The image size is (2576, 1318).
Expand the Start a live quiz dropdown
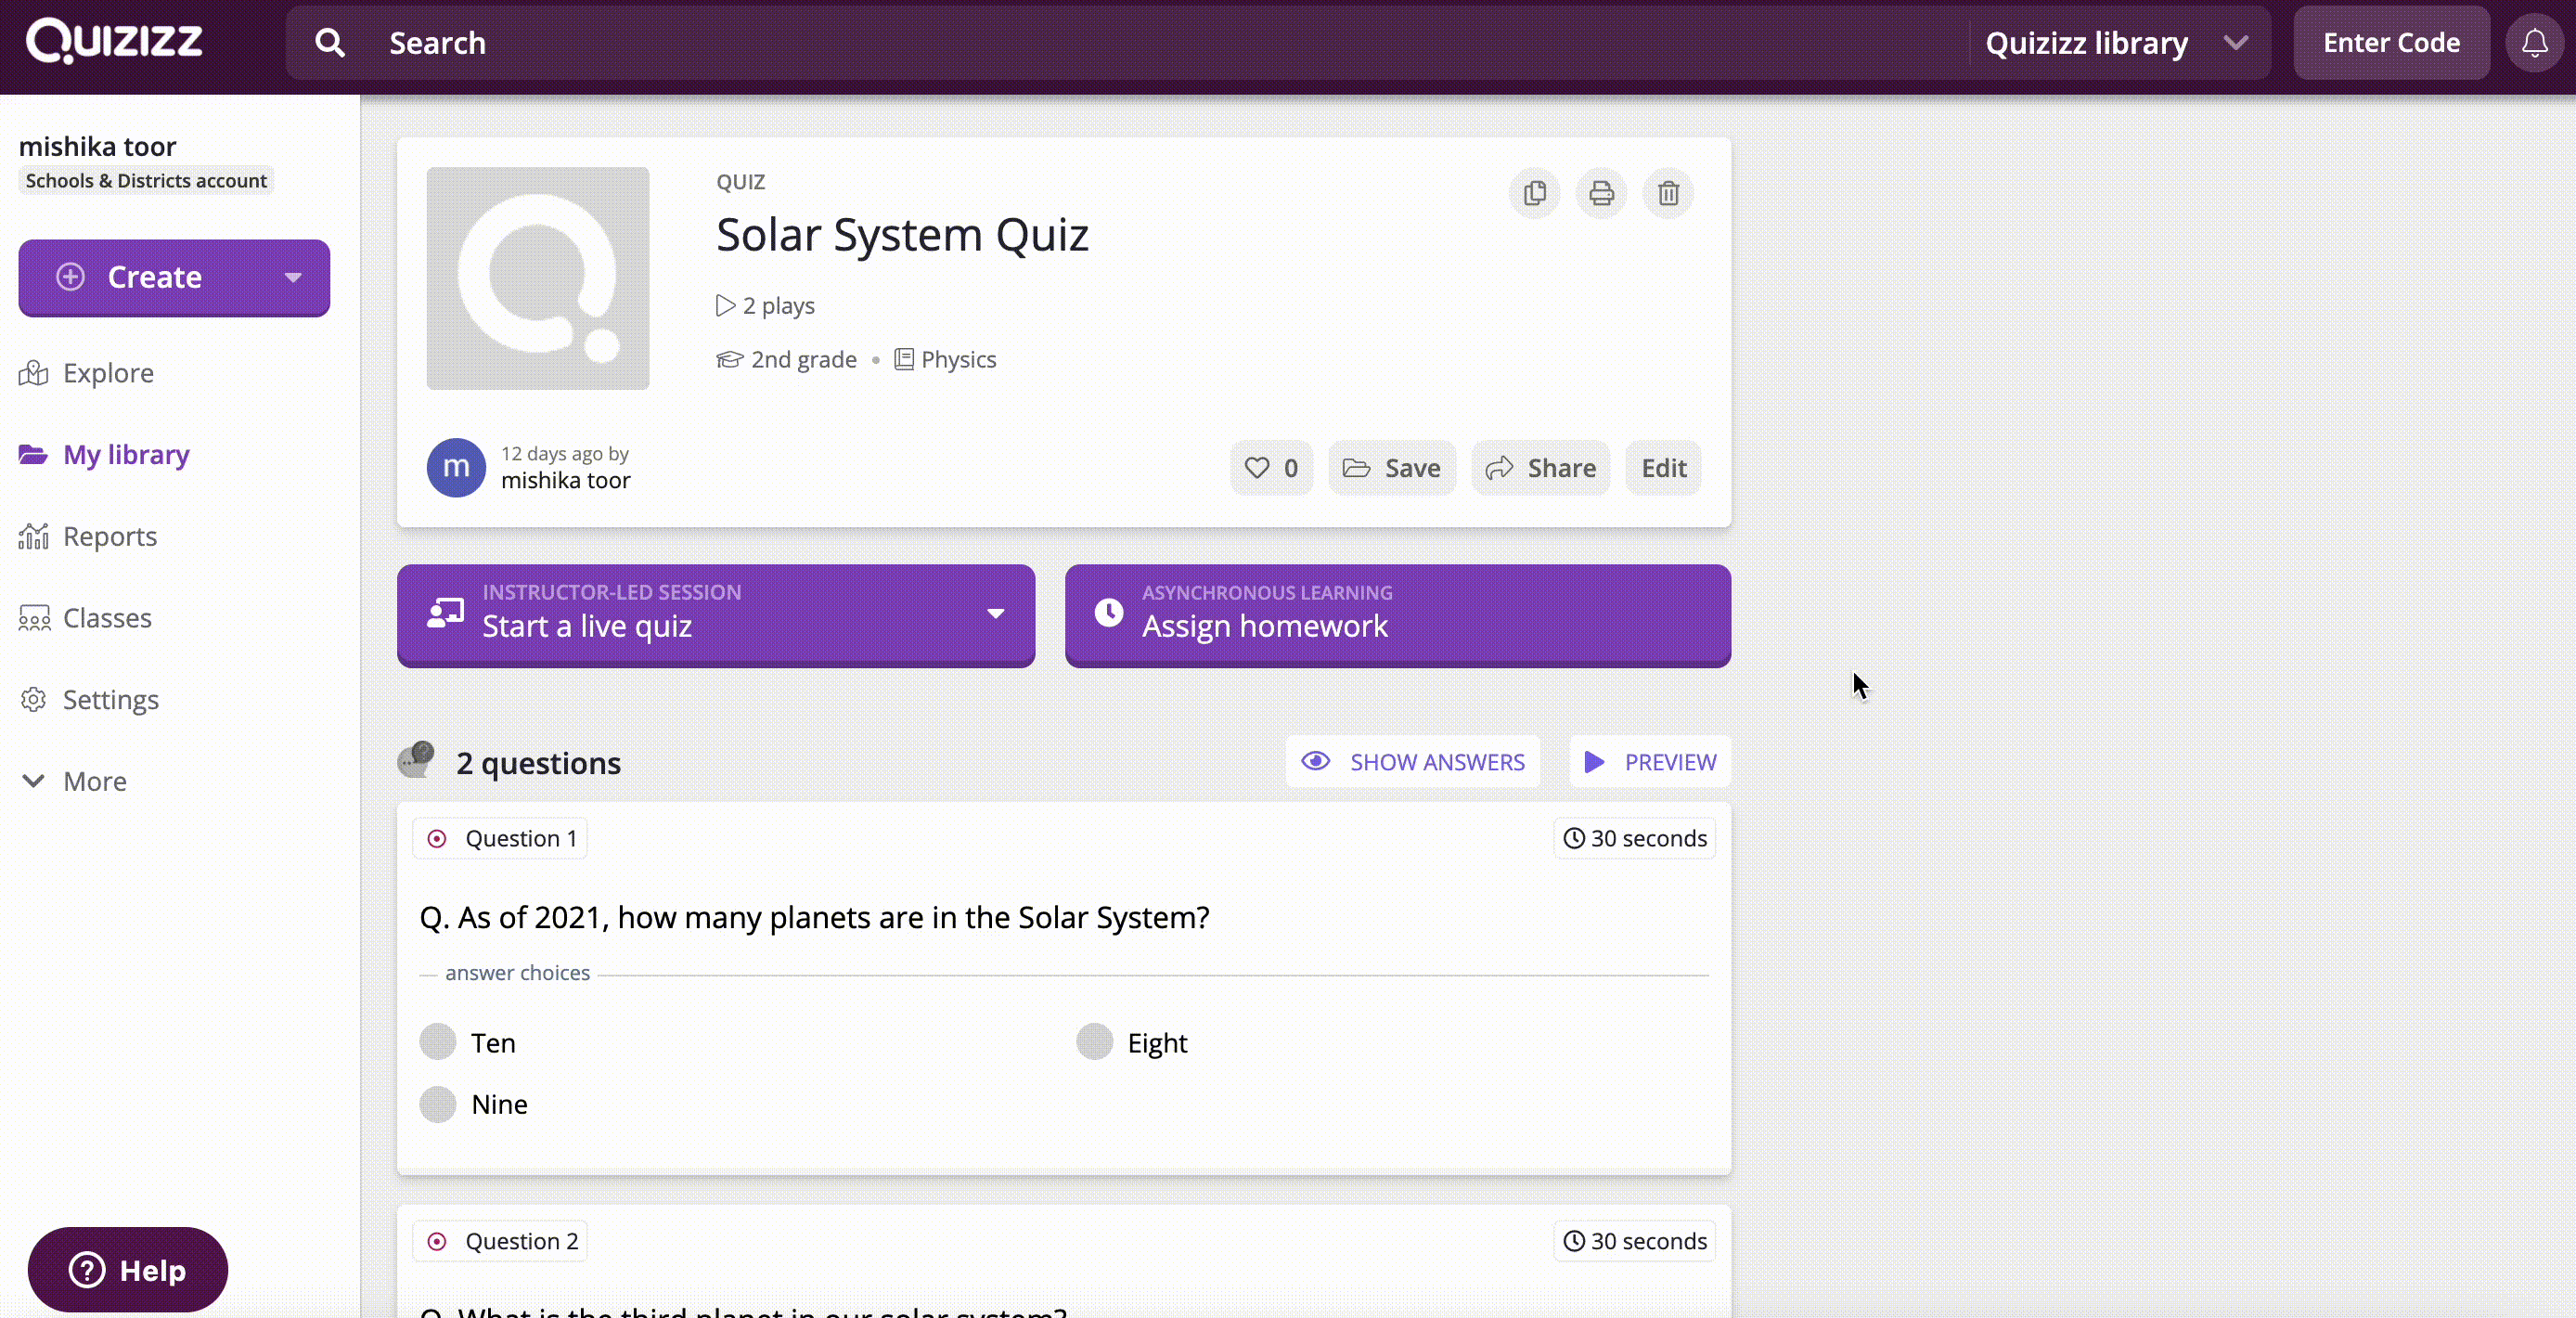pyautogui.click(x=993, y=614)
